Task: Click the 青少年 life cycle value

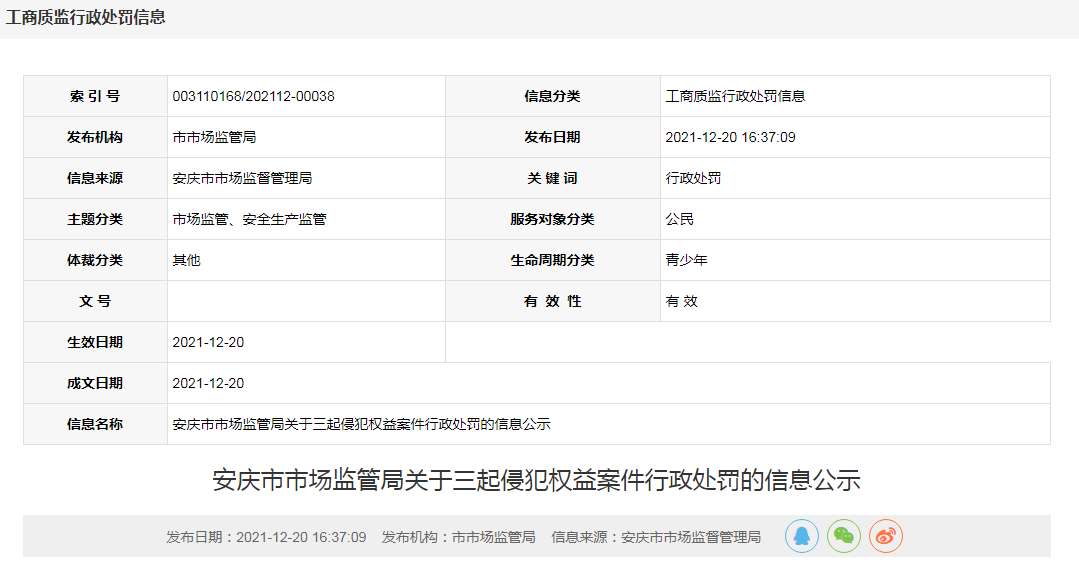Action: coord(686,260)
